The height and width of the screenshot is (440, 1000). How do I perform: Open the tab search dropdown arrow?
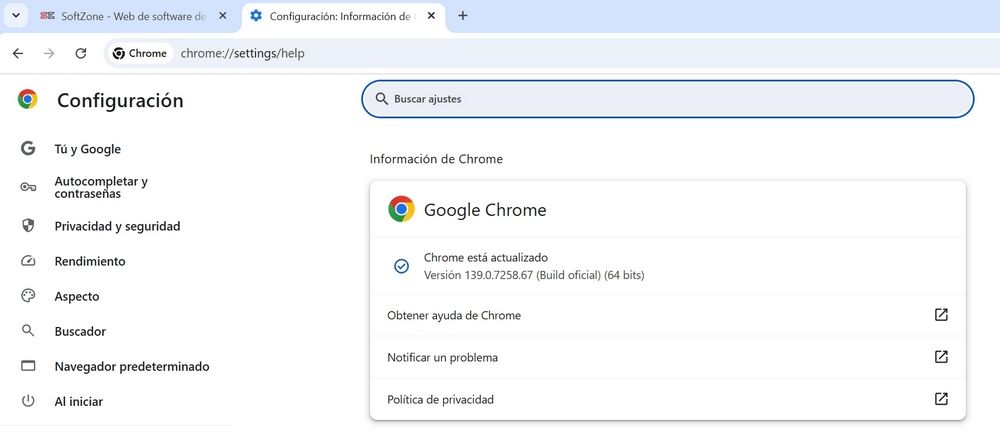tap(16, 15)
